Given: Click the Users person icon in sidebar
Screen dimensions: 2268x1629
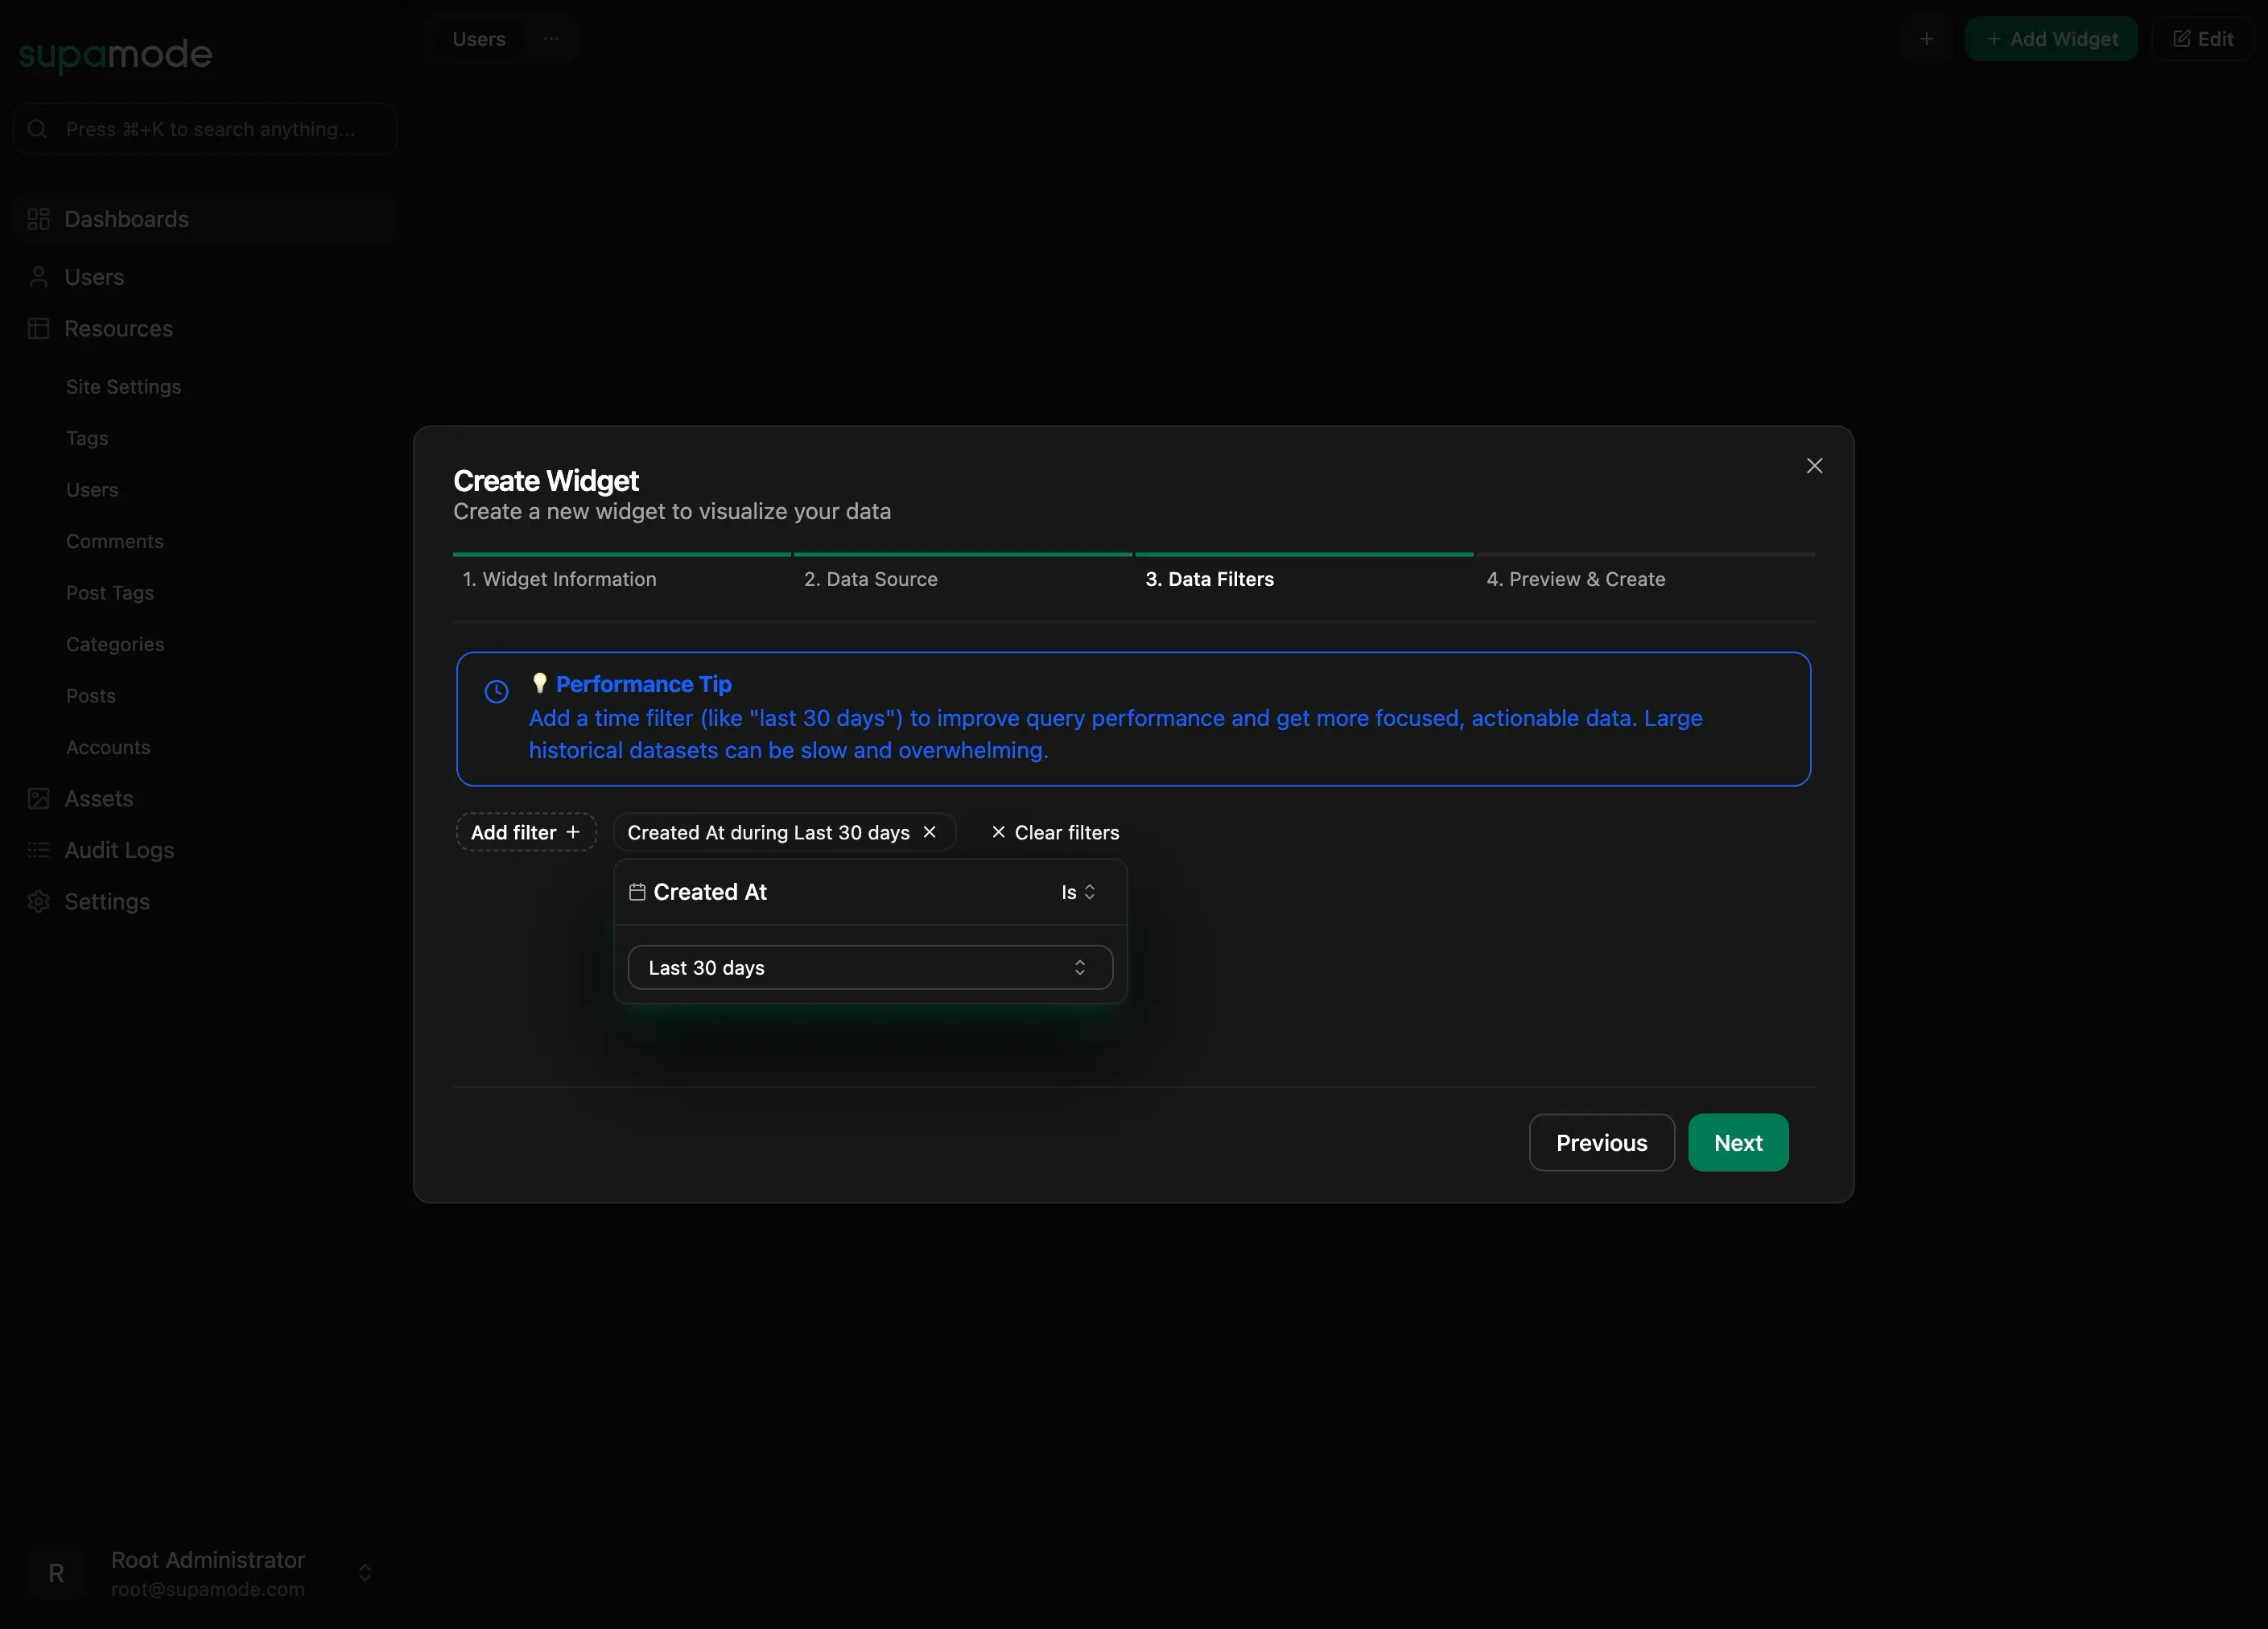Looking at the screenshot, I should [38, 277].
